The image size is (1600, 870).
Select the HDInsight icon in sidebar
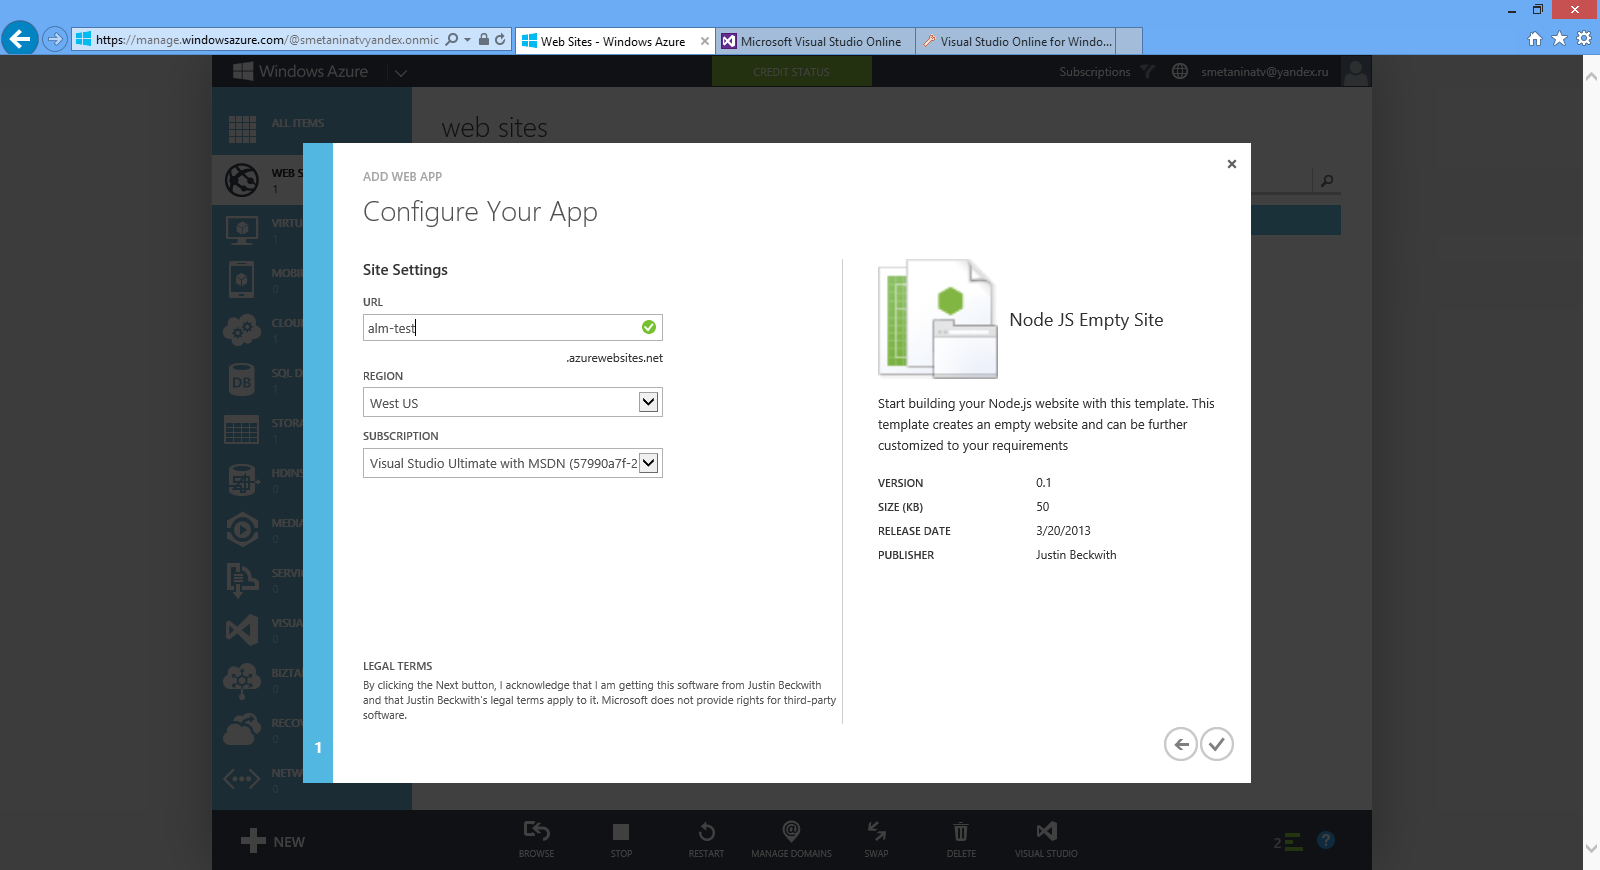pyautogui.click(x=242, y=480)
